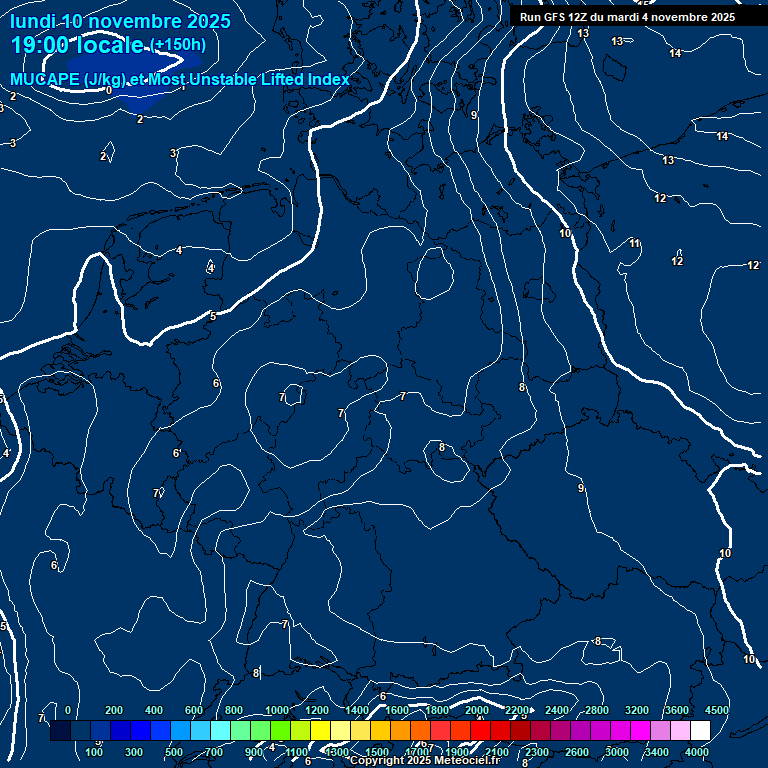Click the '1000' legend scale label
Screen dimensions: 768x768
tap(277, 710)
